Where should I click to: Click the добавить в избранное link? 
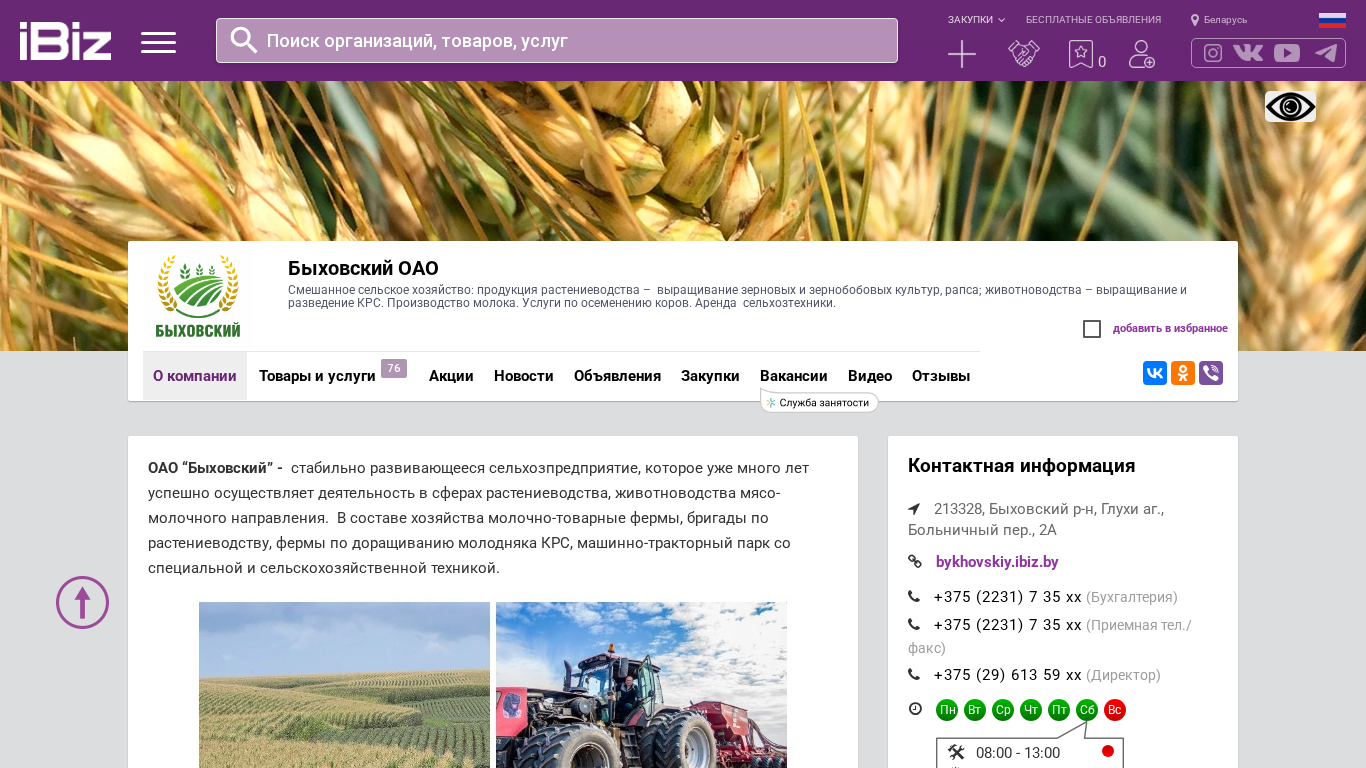tap(1170, 329)
